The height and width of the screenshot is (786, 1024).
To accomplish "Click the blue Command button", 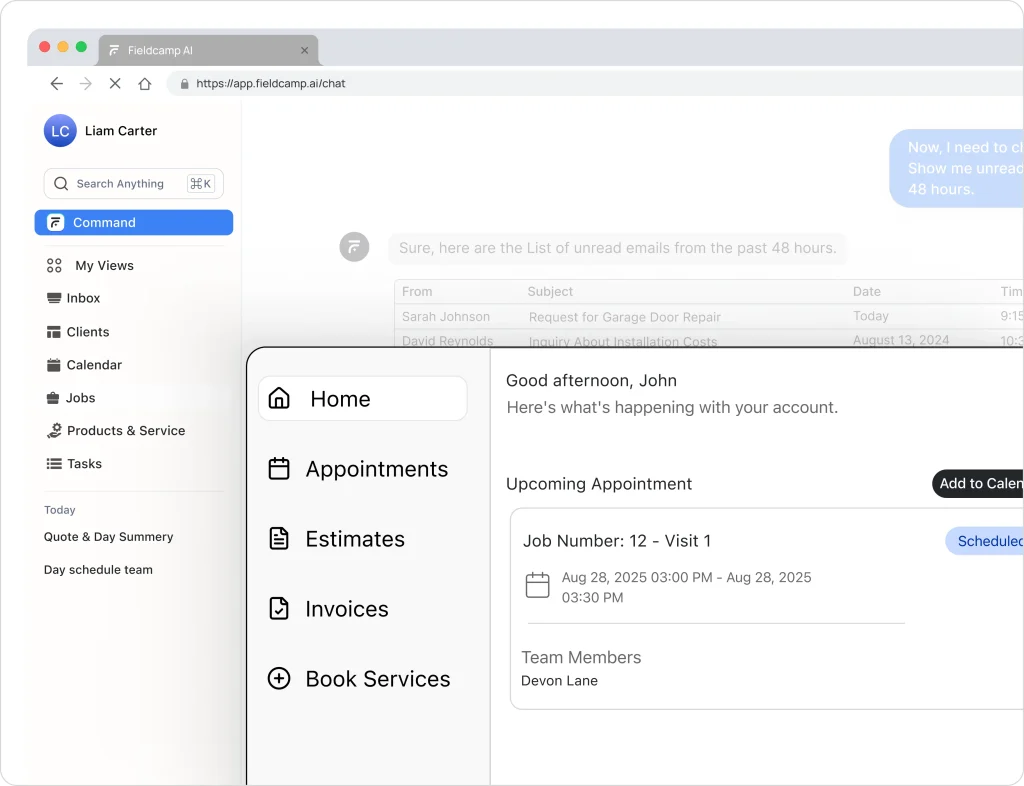I will tap(133, 222).
